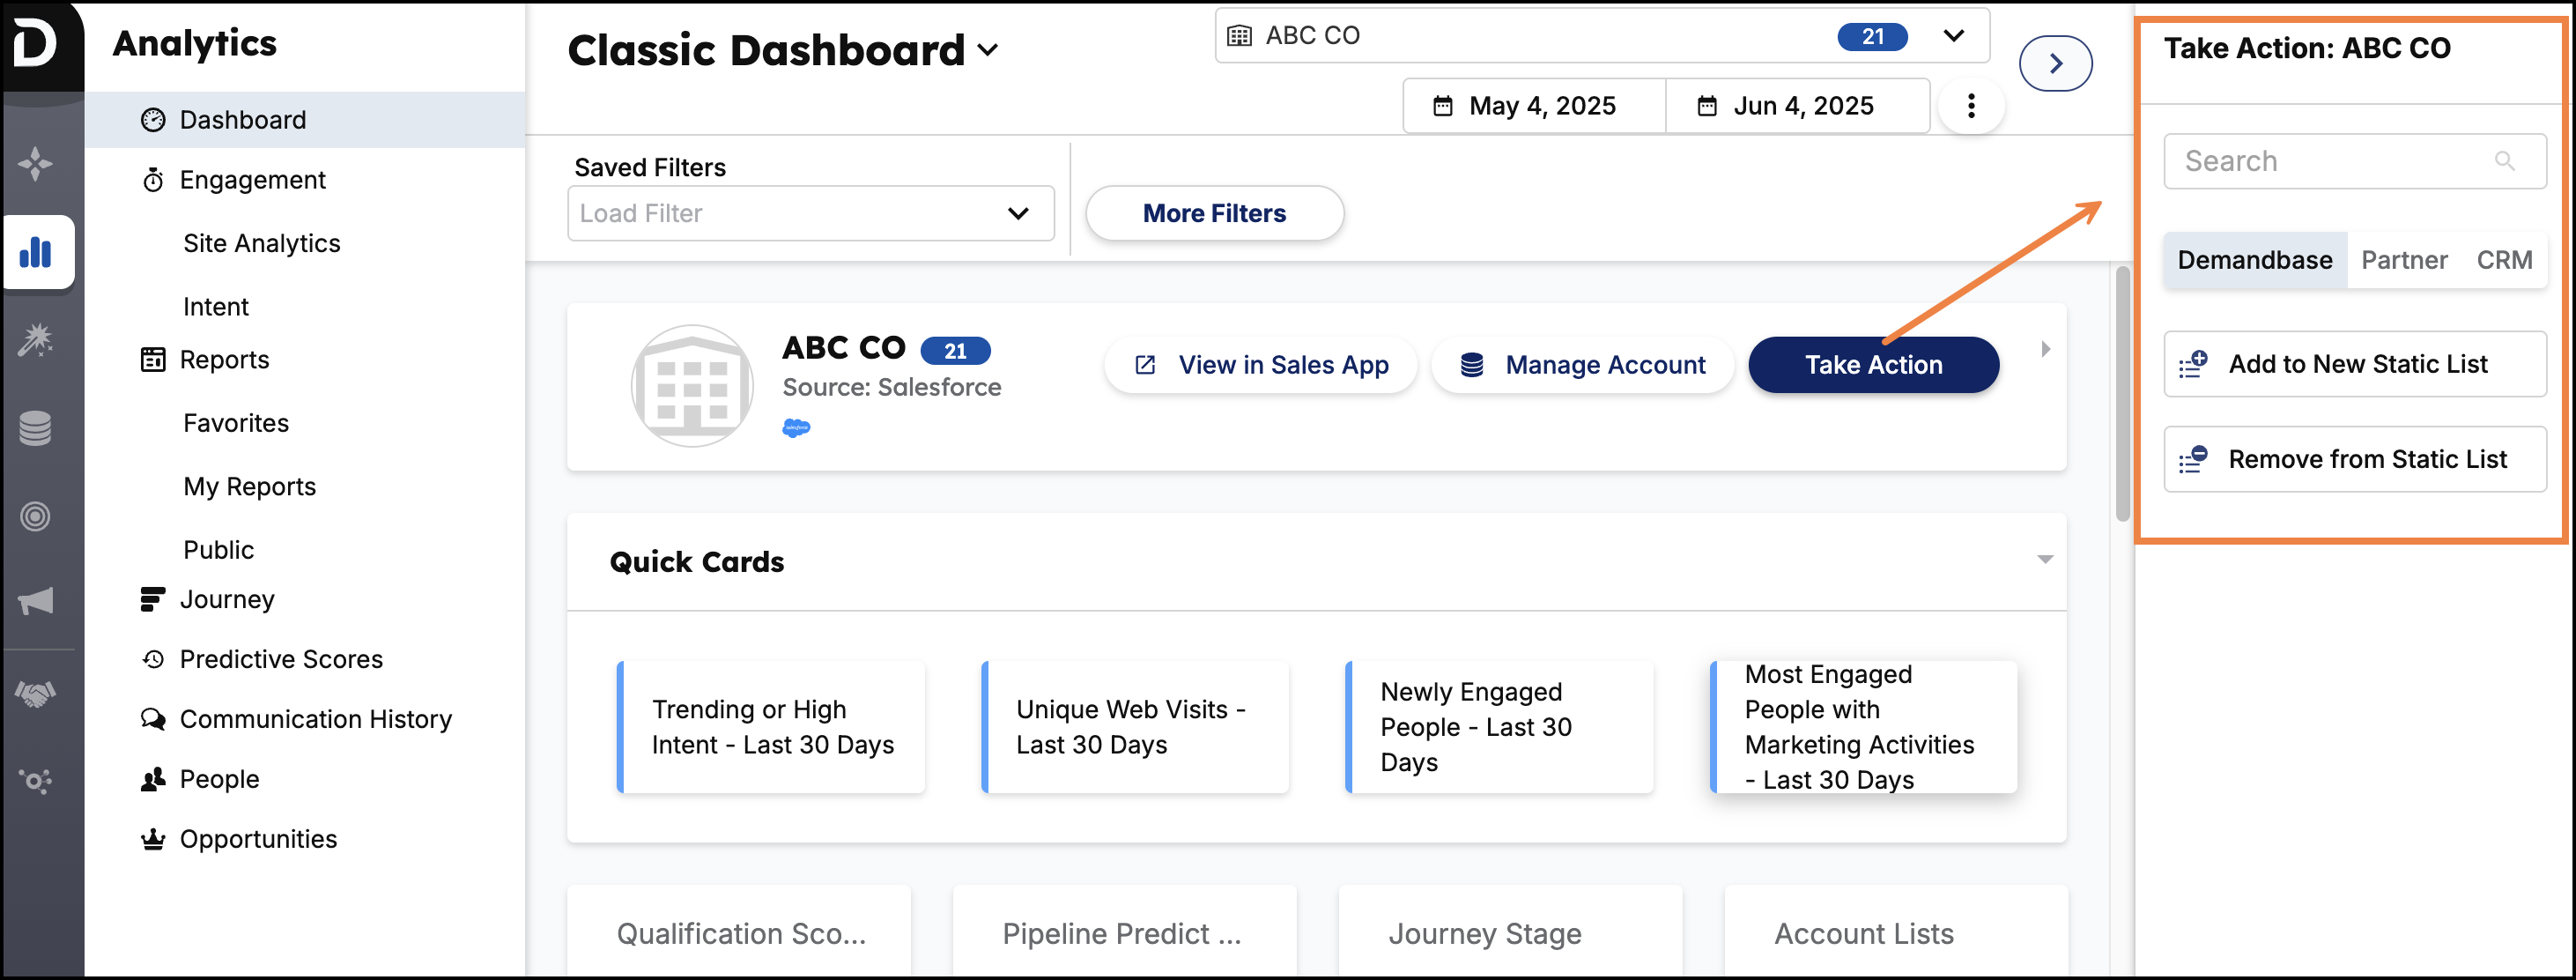Click the Reports calendar icon

pos(153,360)
